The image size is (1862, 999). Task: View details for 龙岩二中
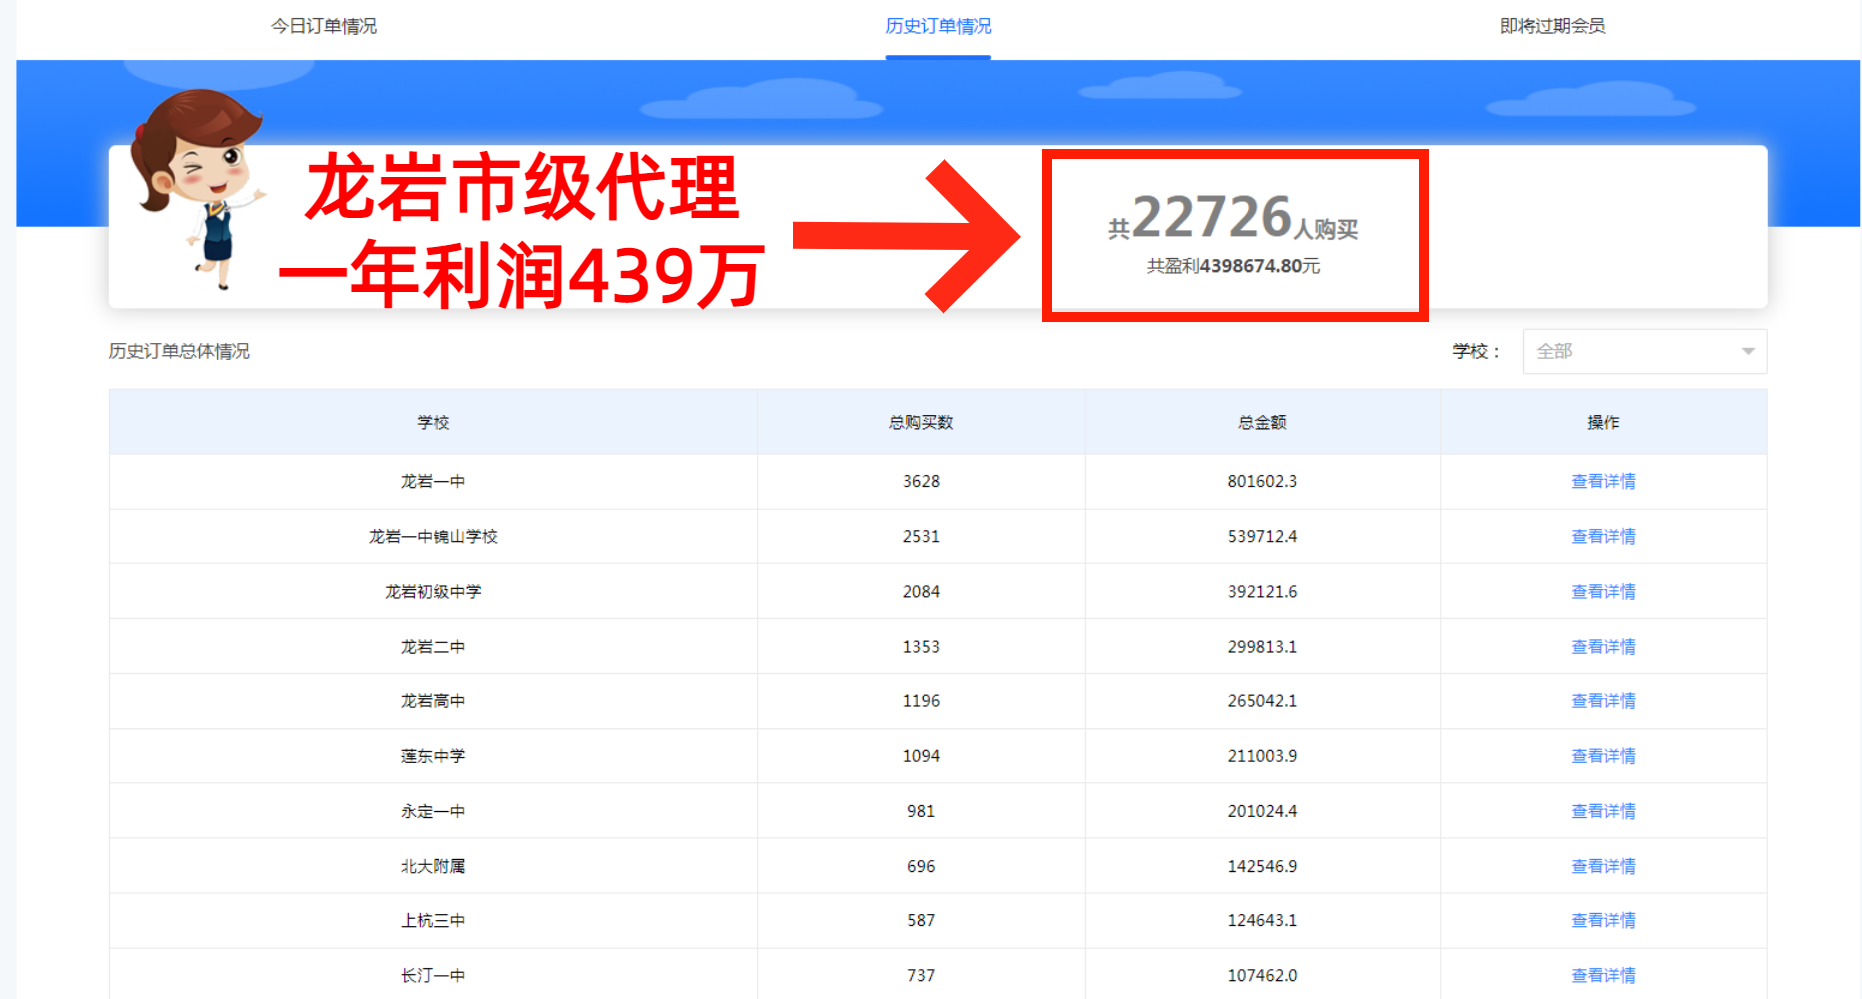pos(1603,646)
